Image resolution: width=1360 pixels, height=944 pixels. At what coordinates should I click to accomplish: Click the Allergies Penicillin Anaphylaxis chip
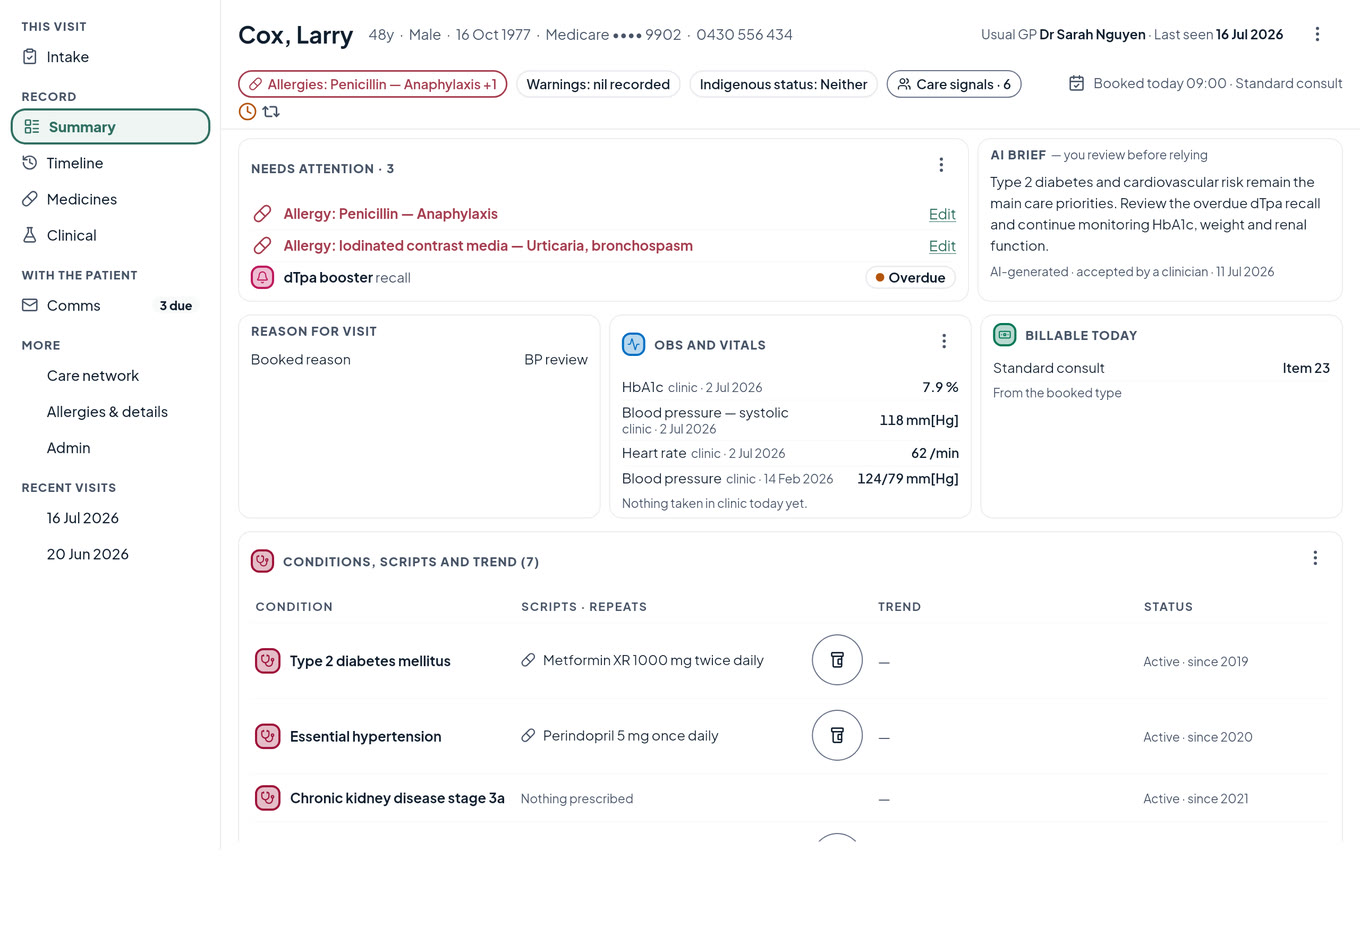373,84
